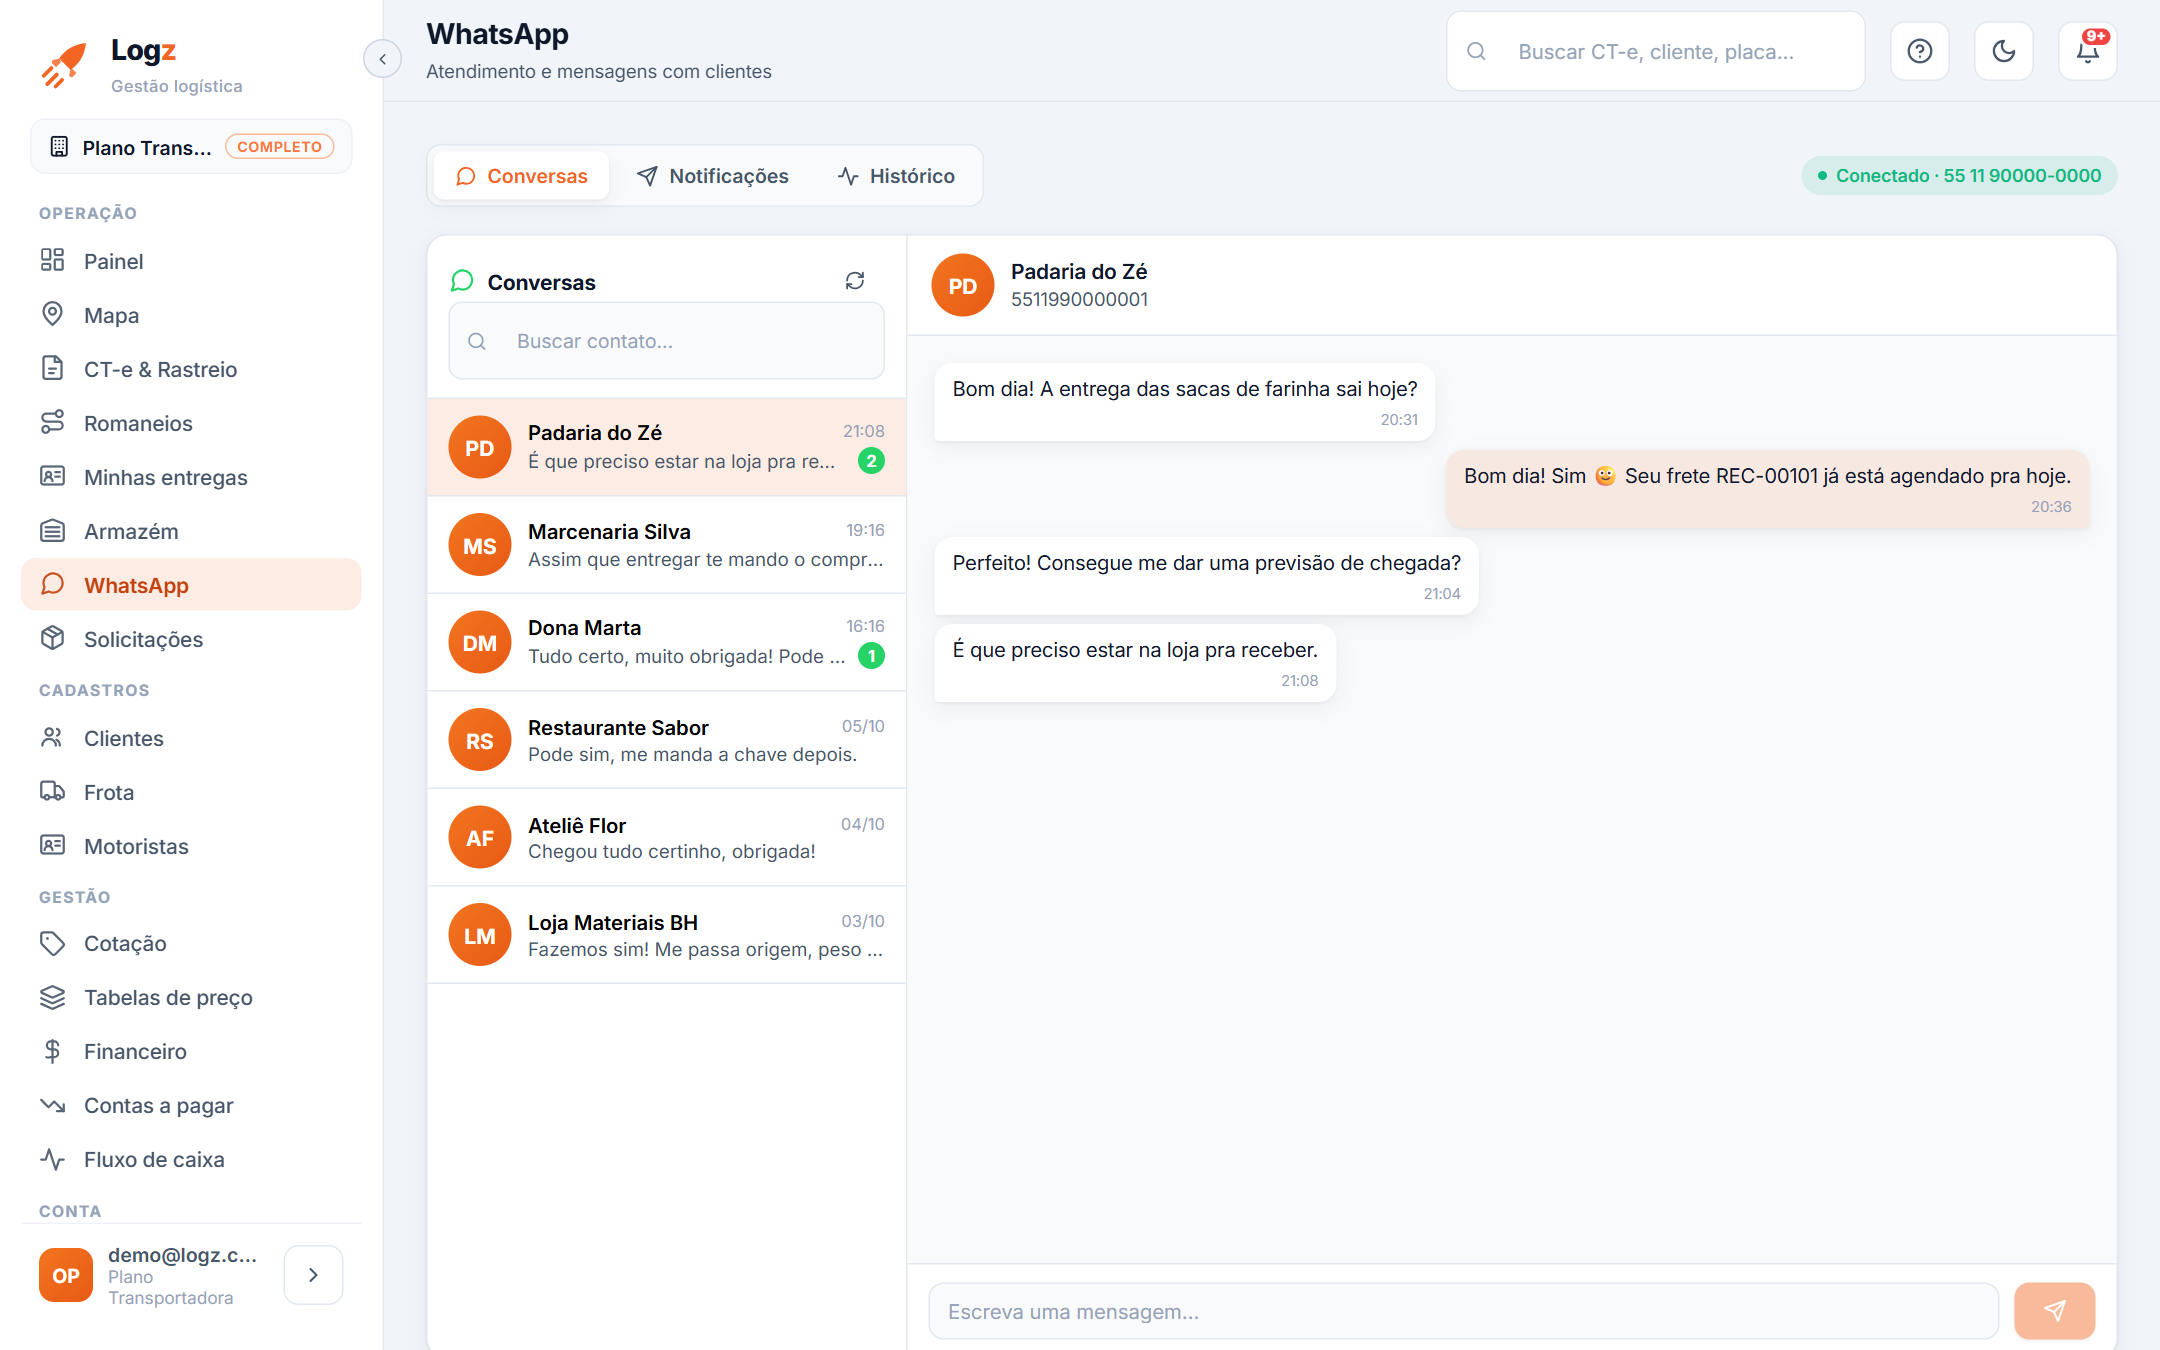This screenshot has height=1350, width=2160.
Task: Open the help question mark icon
Action: pyautogui.click(x=1920, y=51)
